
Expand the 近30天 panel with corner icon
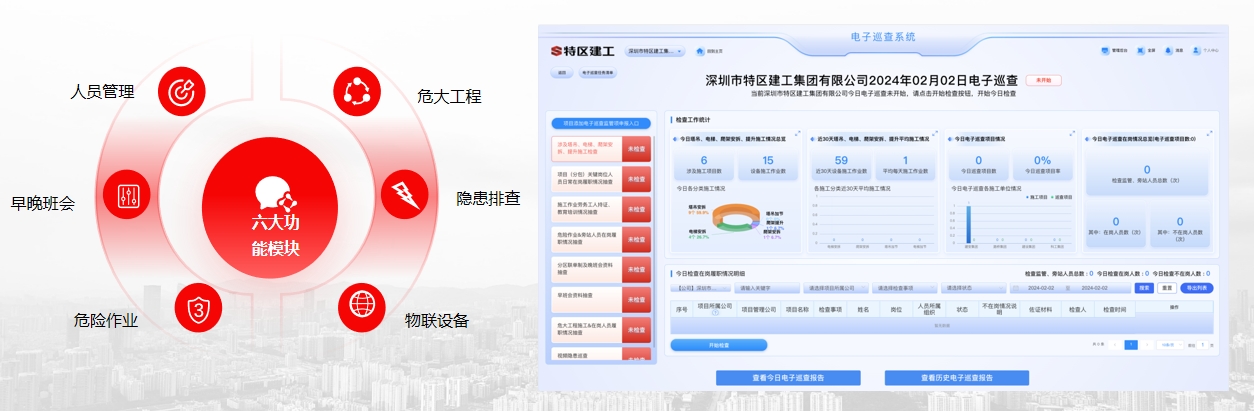click(x=935, y=133)
